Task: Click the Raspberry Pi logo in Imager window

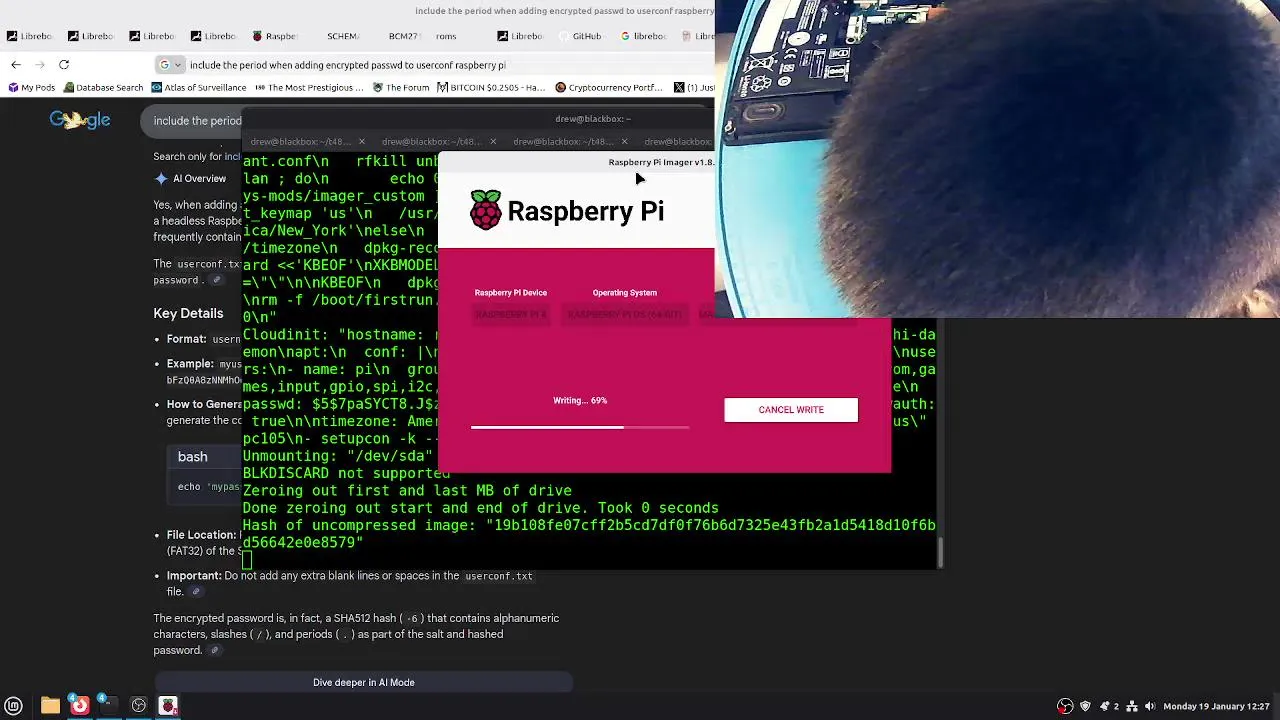Action: coord(486,210)
